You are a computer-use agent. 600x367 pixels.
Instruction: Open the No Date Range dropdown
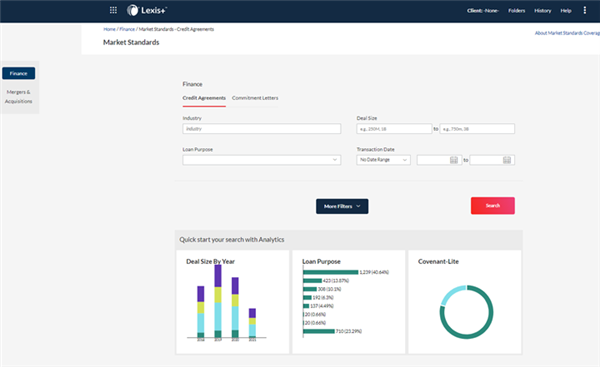tap(383, 160)
